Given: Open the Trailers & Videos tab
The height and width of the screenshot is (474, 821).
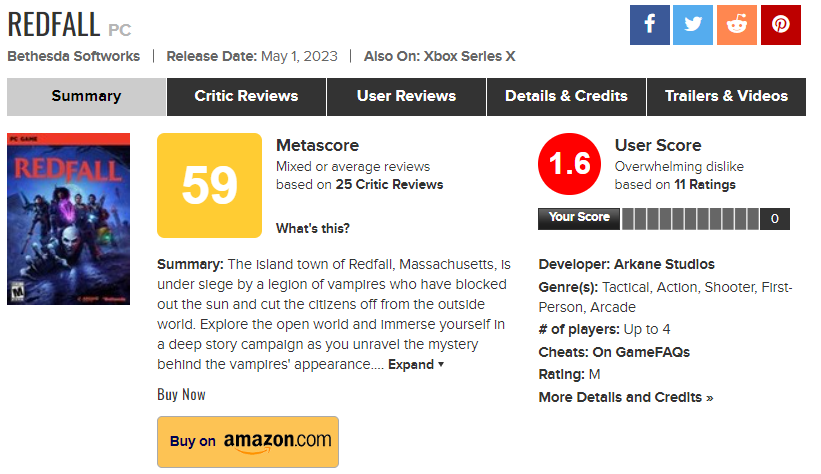Looking at the screenshot, I should [x=726, y=96].
